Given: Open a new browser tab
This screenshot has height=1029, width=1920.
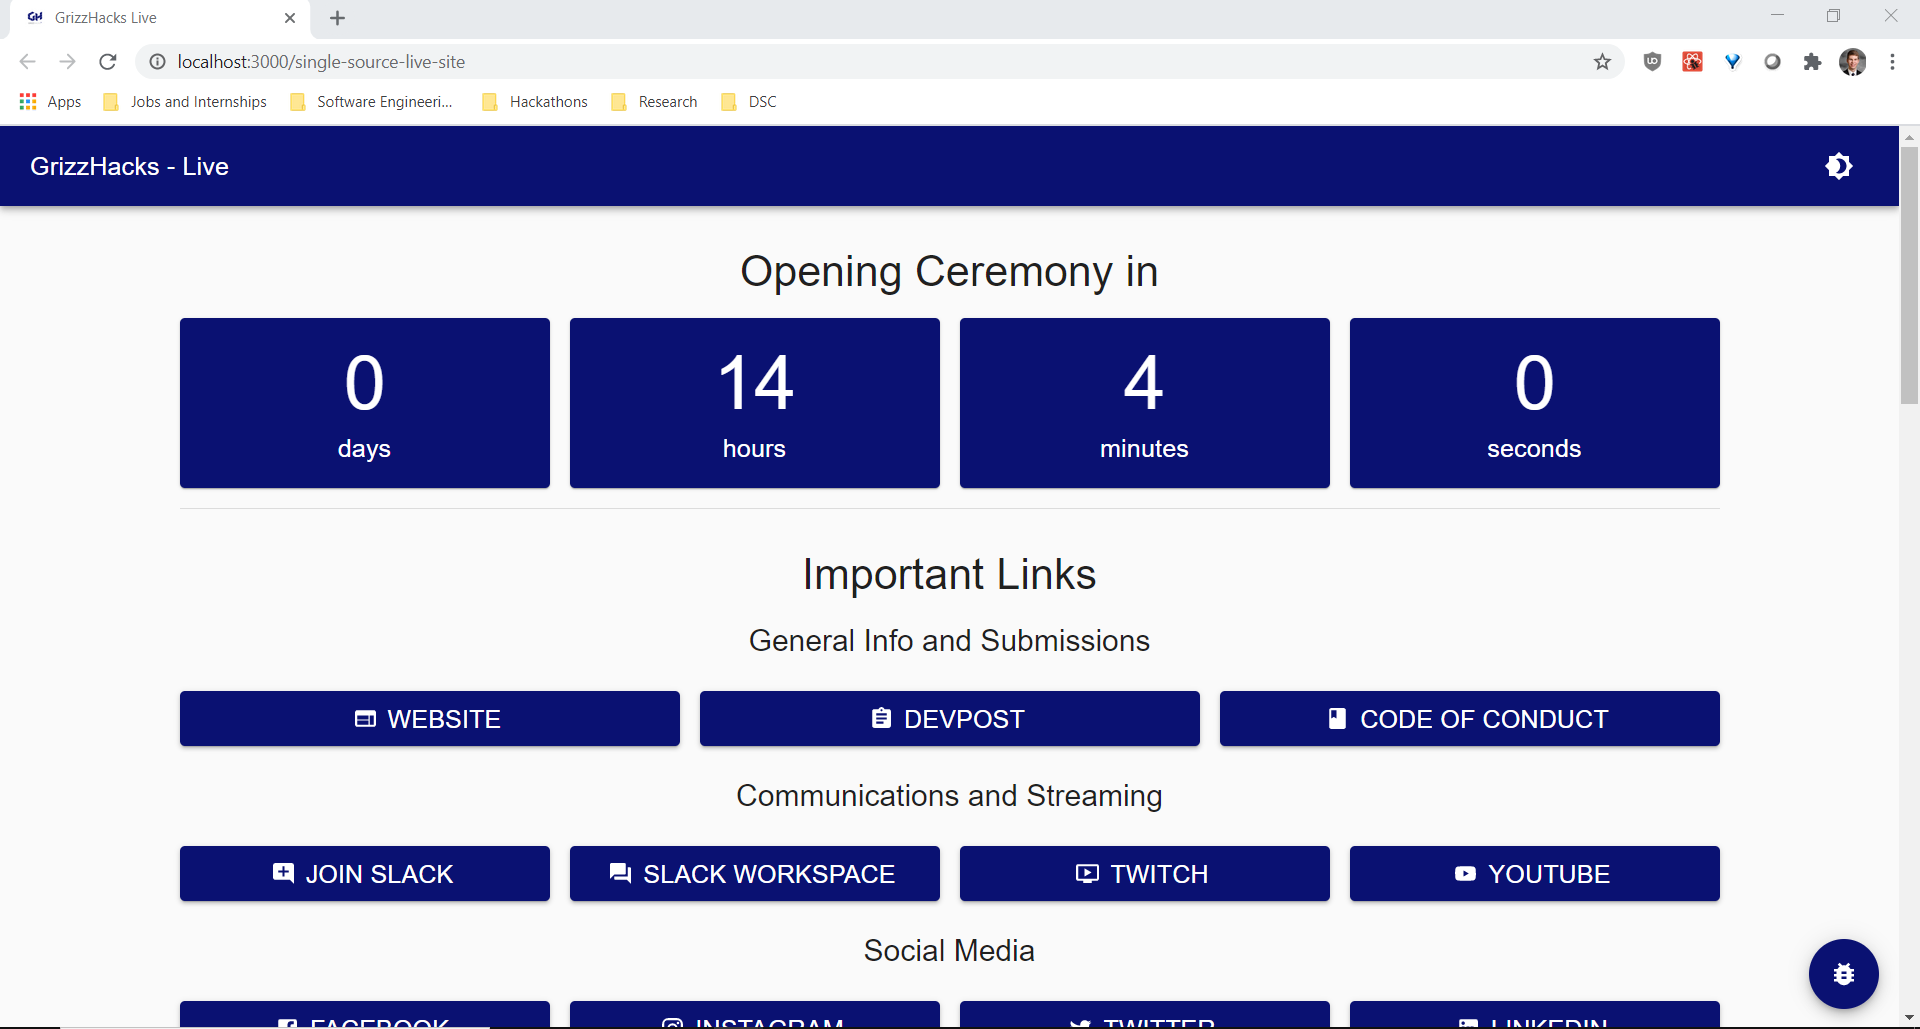Looking at the screenshot, I should (x=338, y=18).
